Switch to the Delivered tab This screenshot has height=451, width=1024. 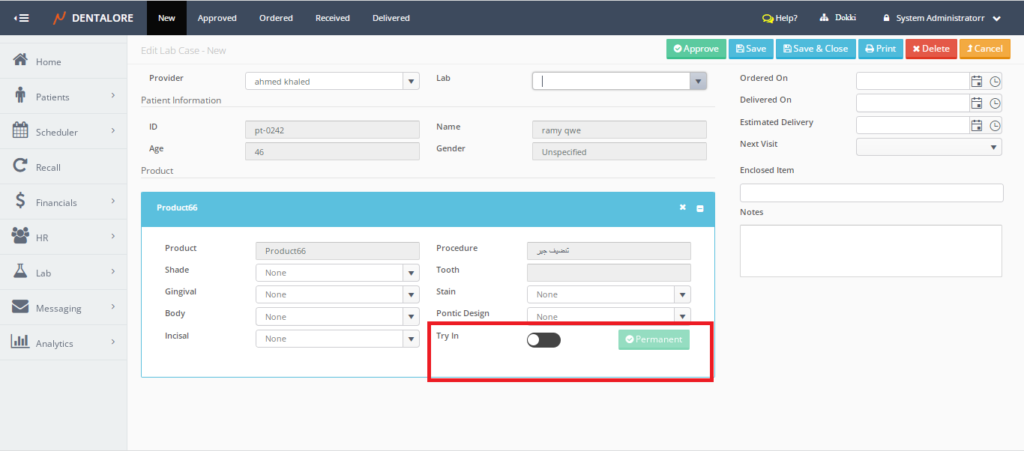[391, 18]
